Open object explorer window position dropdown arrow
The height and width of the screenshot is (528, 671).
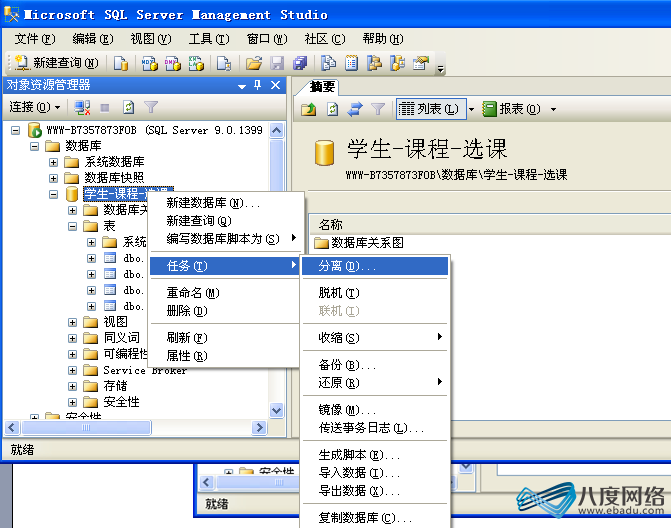[x=242, y=86]
